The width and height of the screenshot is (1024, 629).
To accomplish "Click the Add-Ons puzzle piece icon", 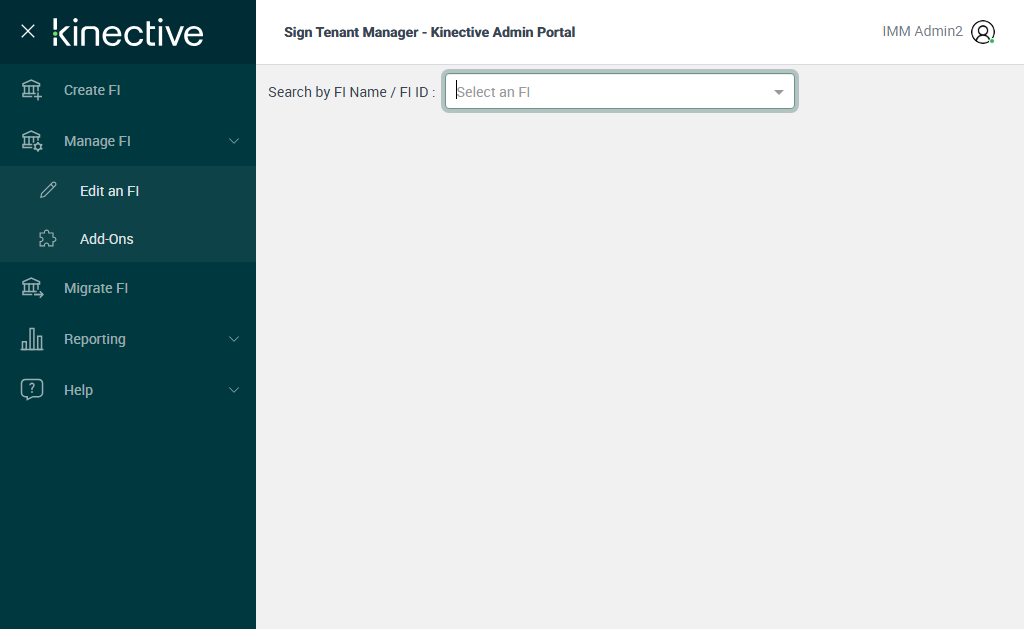I will click(48, 238).
